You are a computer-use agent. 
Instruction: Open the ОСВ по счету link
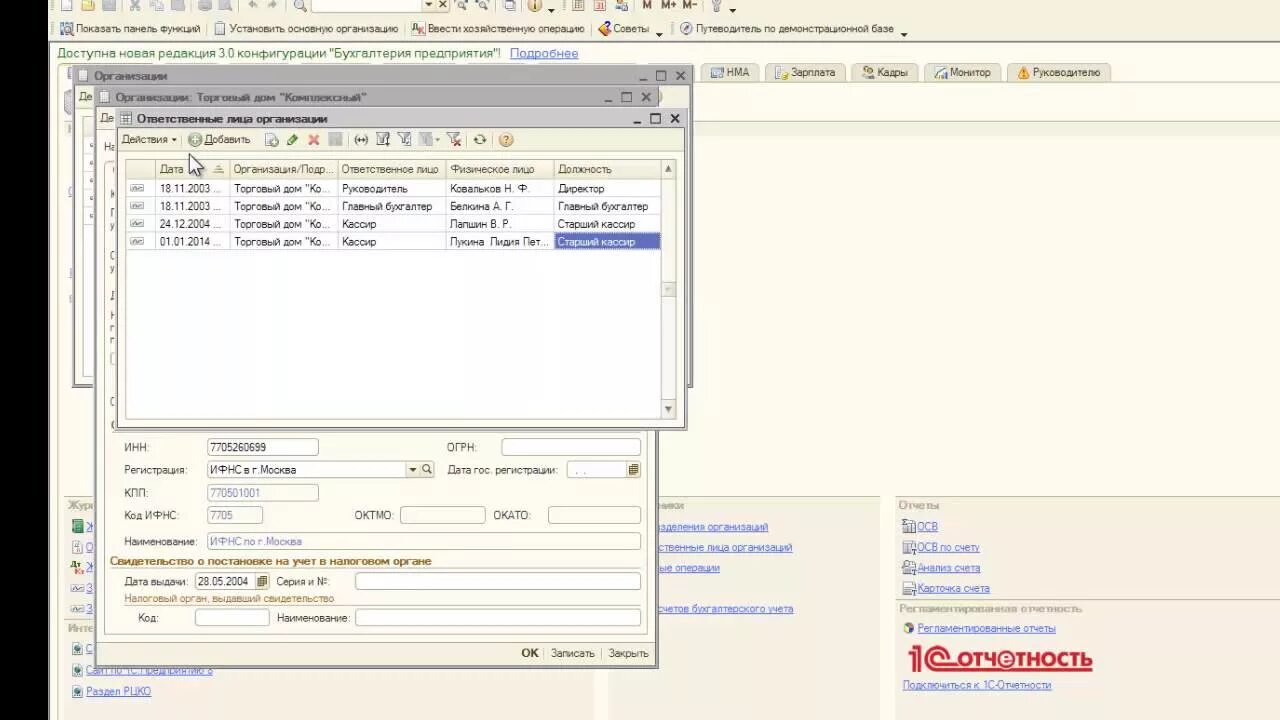pos(948,548)
